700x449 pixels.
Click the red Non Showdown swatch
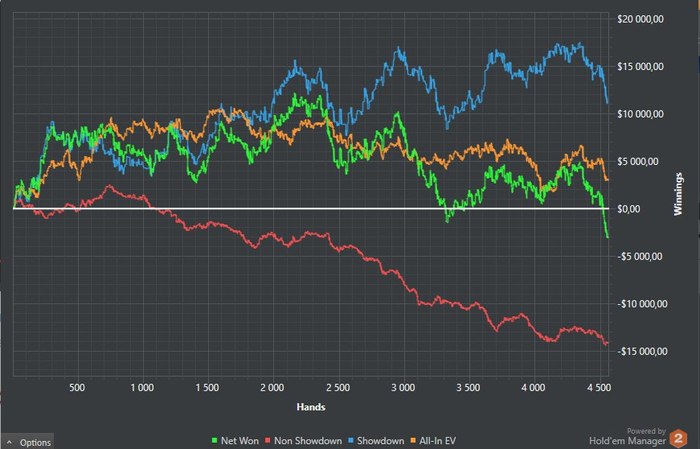pyautogui.click(x=268, y=441)
